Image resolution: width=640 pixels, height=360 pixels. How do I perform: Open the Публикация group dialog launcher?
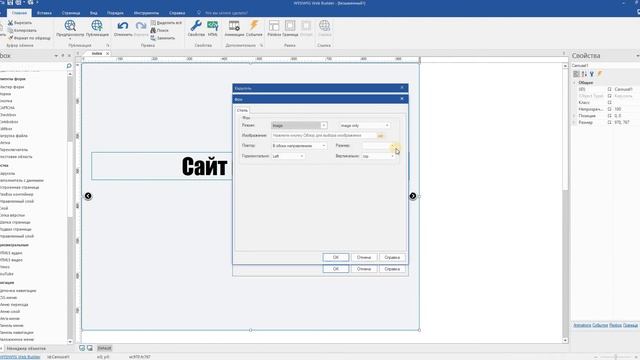(x=108, y=45)
